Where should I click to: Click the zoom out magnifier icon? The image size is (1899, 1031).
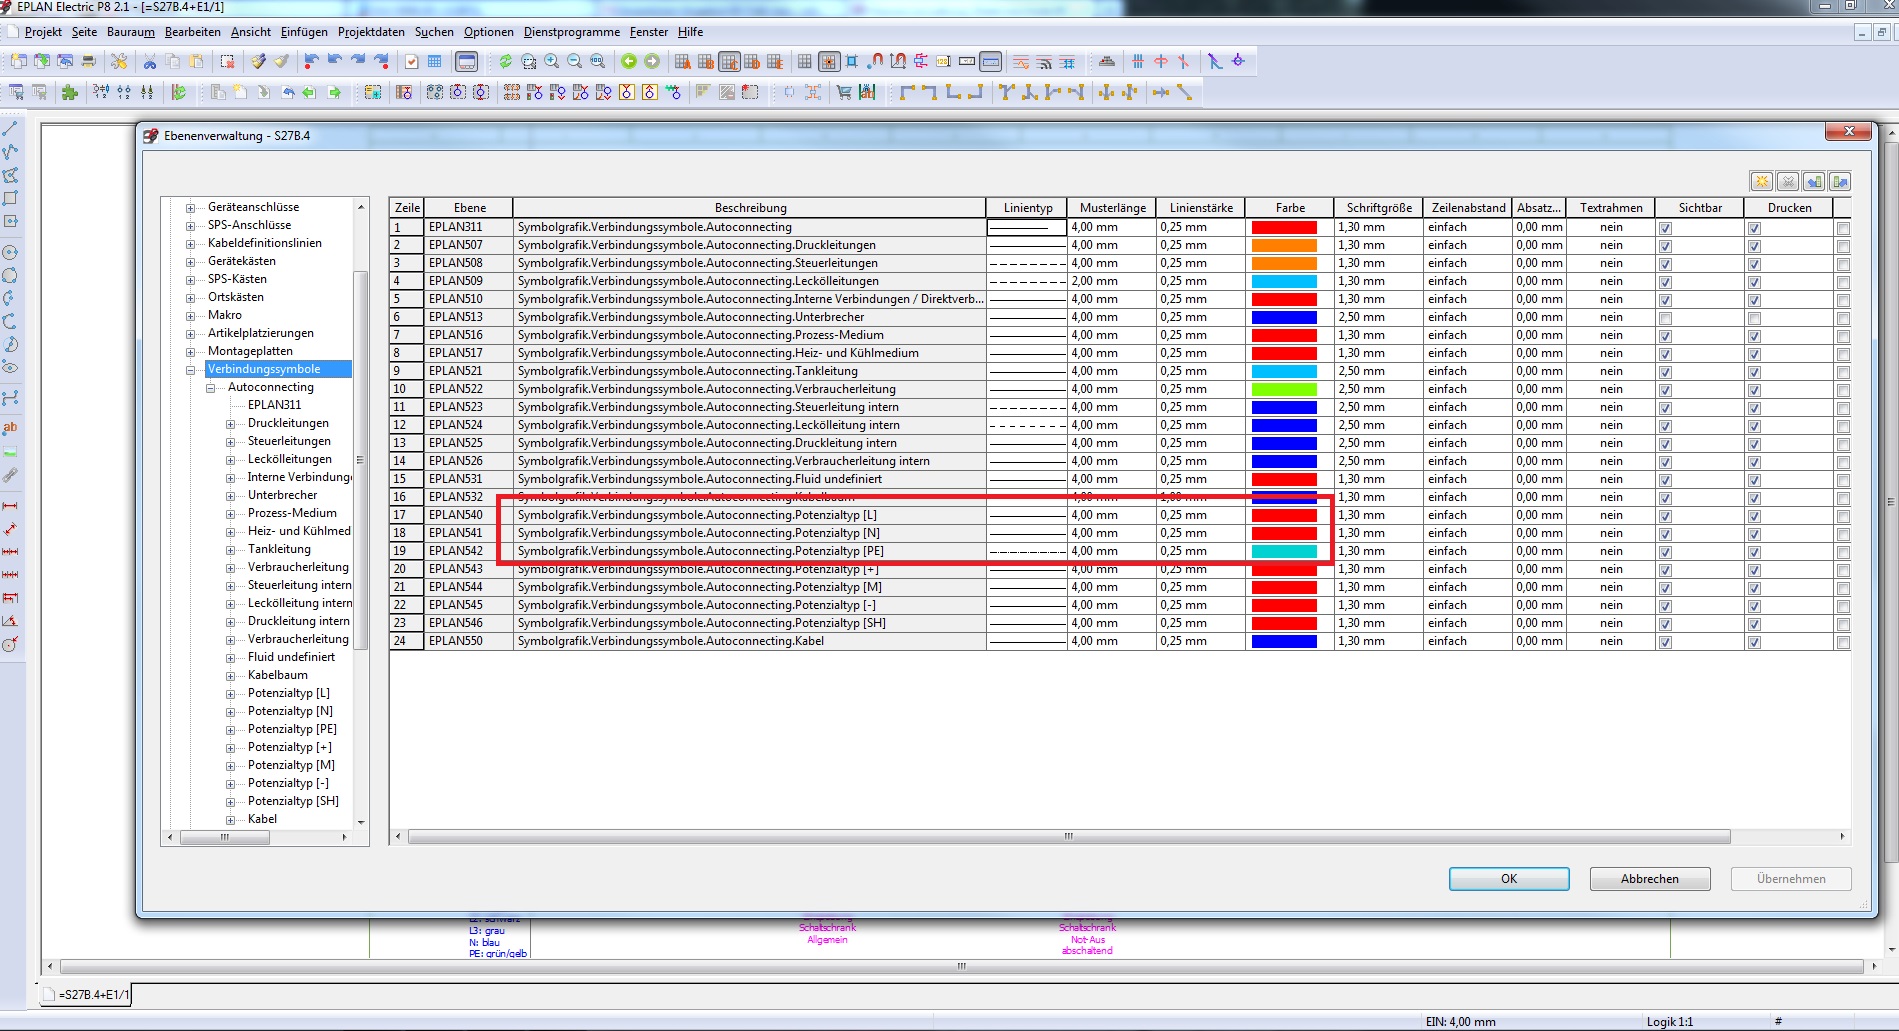click(x=575, y=62)
